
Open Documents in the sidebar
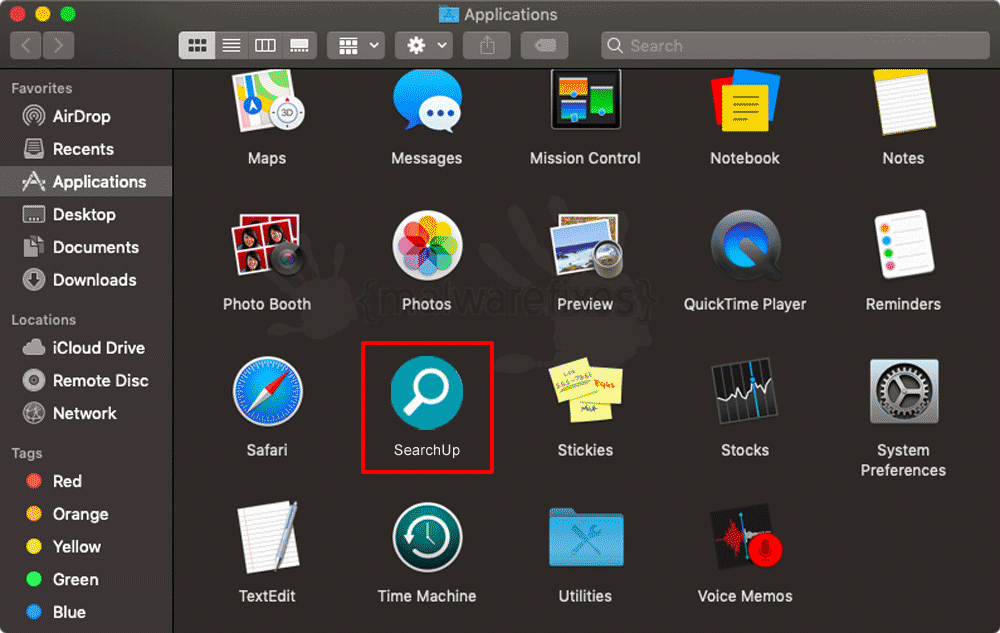pos(86,247)
